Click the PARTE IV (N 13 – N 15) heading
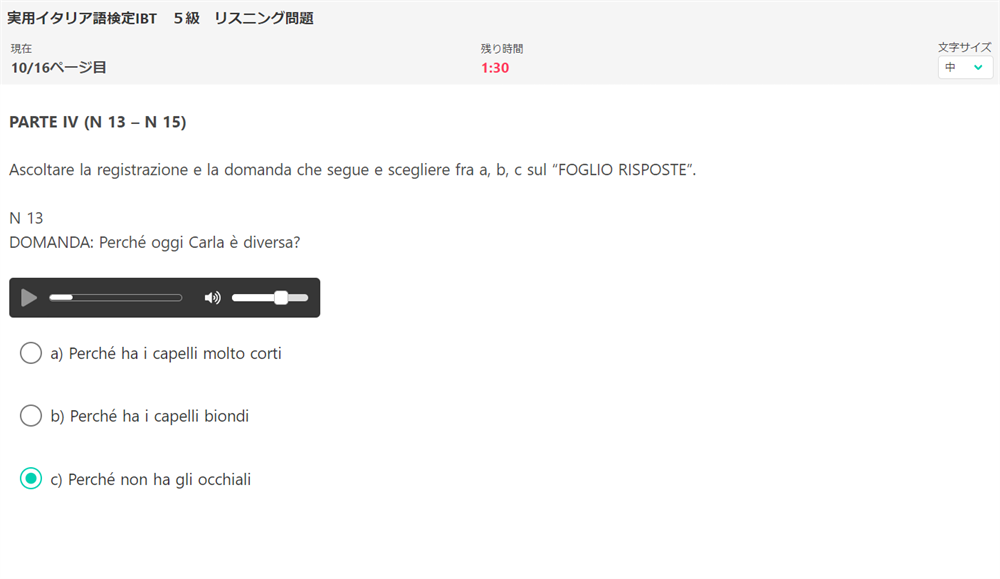The height and width of the screenshot is (579, 1000). (x=98, y=122)
